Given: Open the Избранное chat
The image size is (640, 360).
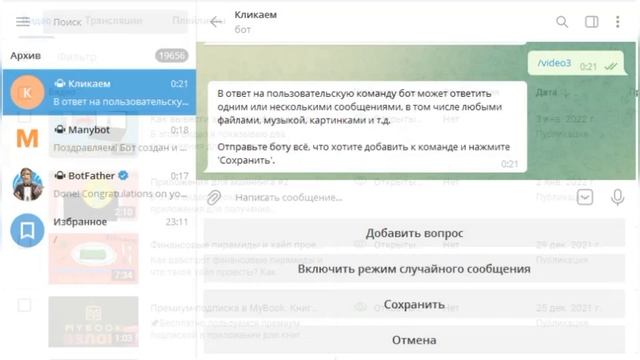Looking at the screenshot, I should pos(99,230).
